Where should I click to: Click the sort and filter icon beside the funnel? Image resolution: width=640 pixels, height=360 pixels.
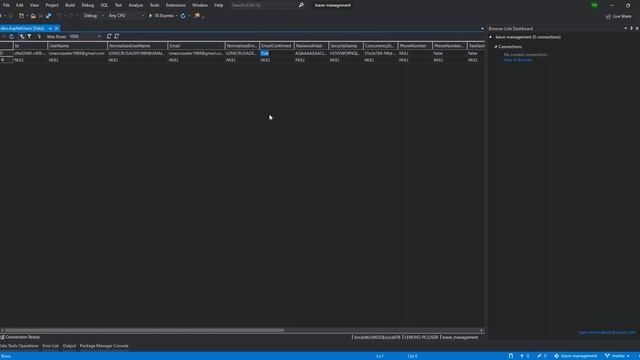click(x=22, y=37)
